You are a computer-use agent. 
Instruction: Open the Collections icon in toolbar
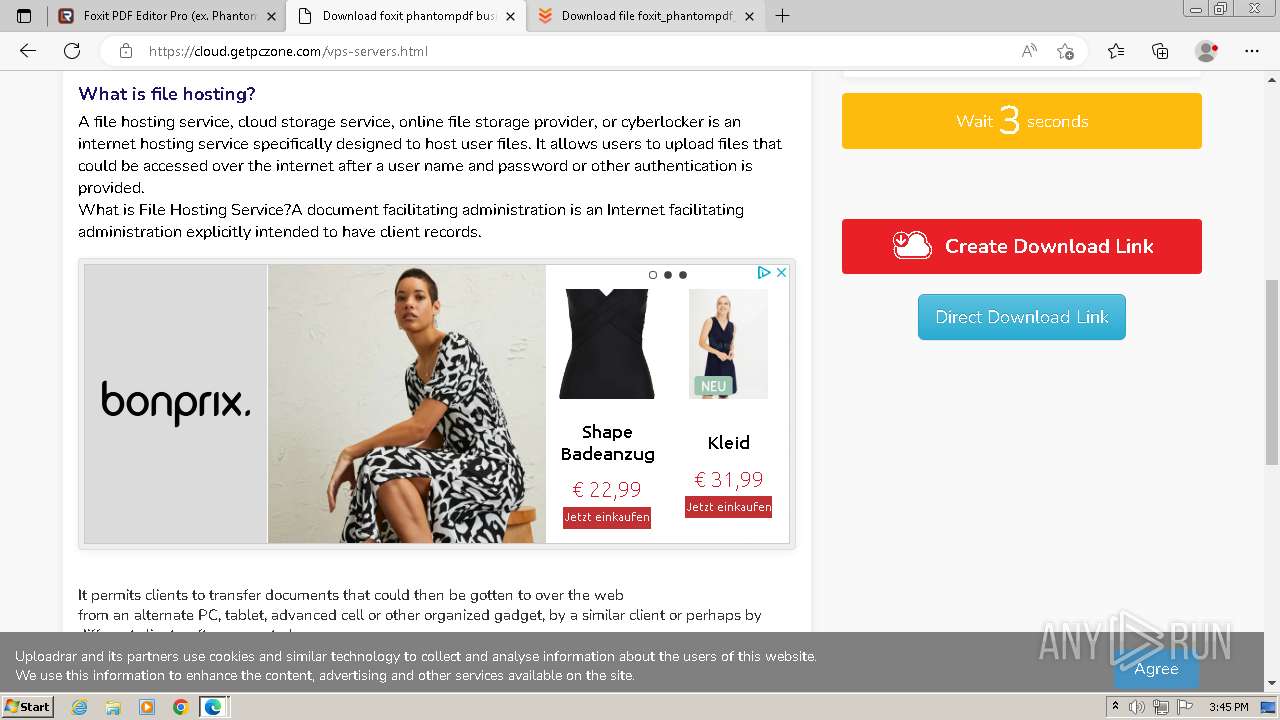coord(1160,51)
